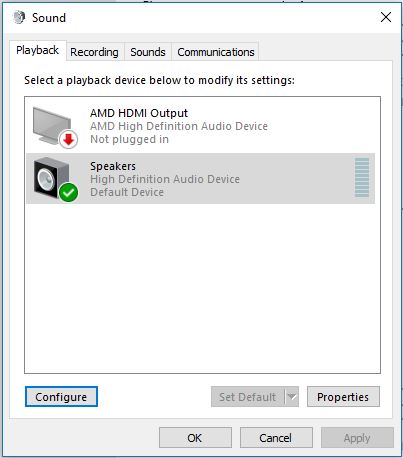The width and height of the screenshot is (403, 458).
Task: Click the Configure button
Action: pyautogui.click(x=61, y=397)
